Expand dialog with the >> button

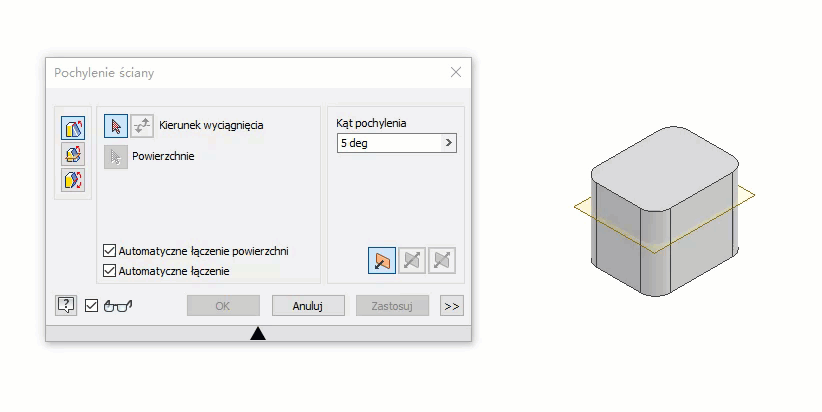[452, 306]
